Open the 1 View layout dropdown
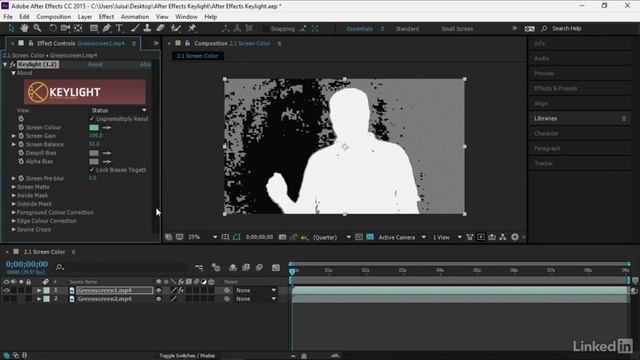The width and height of the screenshot is (640, 360). (x=447, y=237)
